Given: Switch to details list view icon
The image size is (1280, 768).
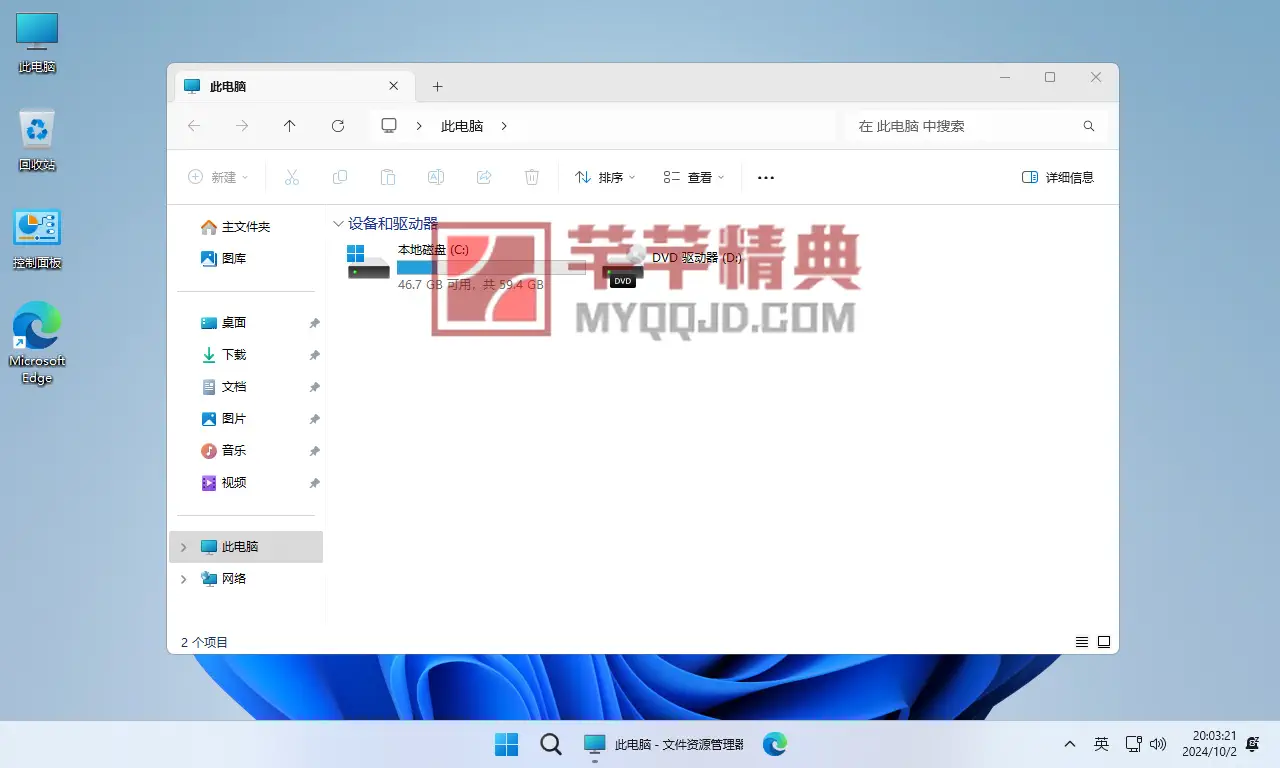Looking at the screenshot, I should pyautogui.click(x=1081, y=642).
